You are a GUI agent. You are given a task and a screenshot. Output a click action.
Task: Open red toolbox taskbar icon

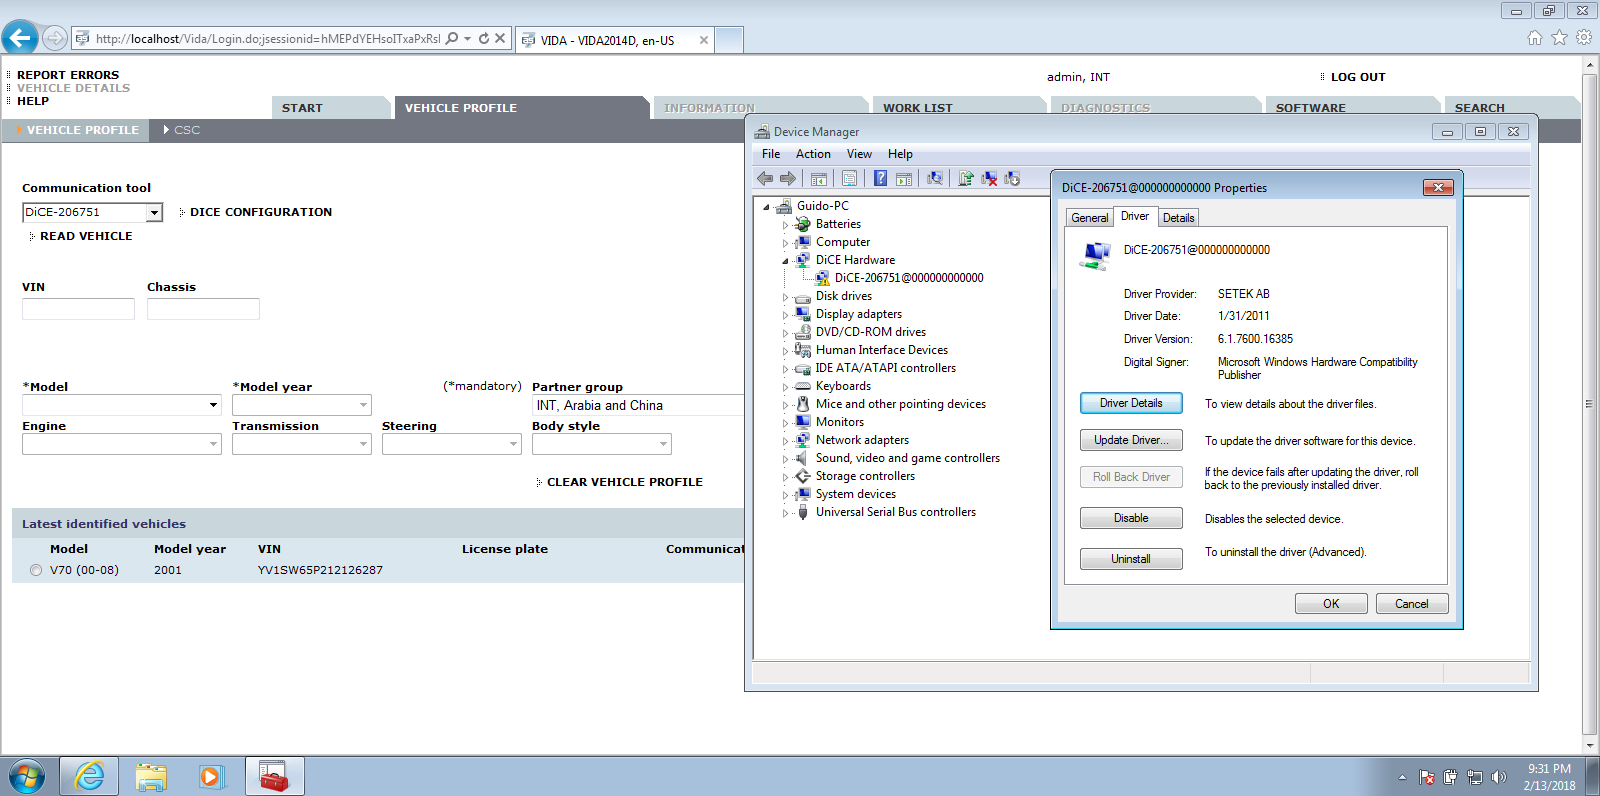pos(274,776)
